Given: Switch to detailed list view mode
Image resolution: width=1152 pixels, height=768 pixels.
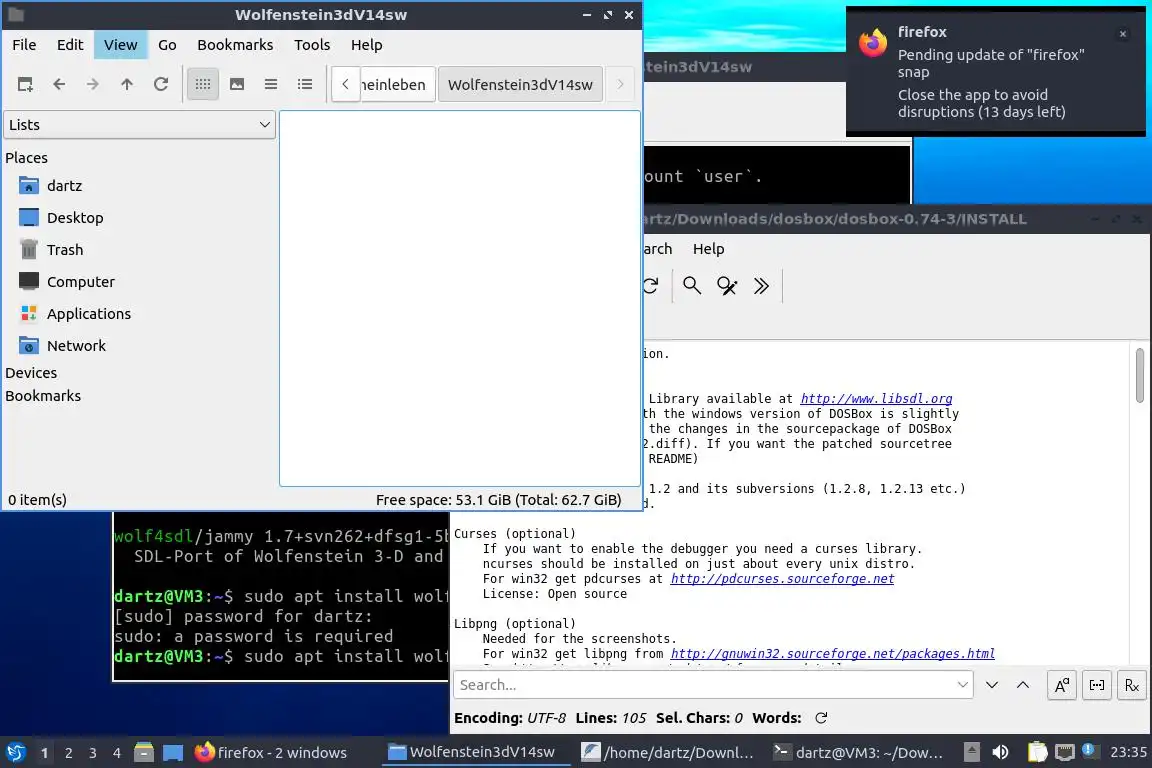Looking at the screenshot, I should tap(305, 85).
